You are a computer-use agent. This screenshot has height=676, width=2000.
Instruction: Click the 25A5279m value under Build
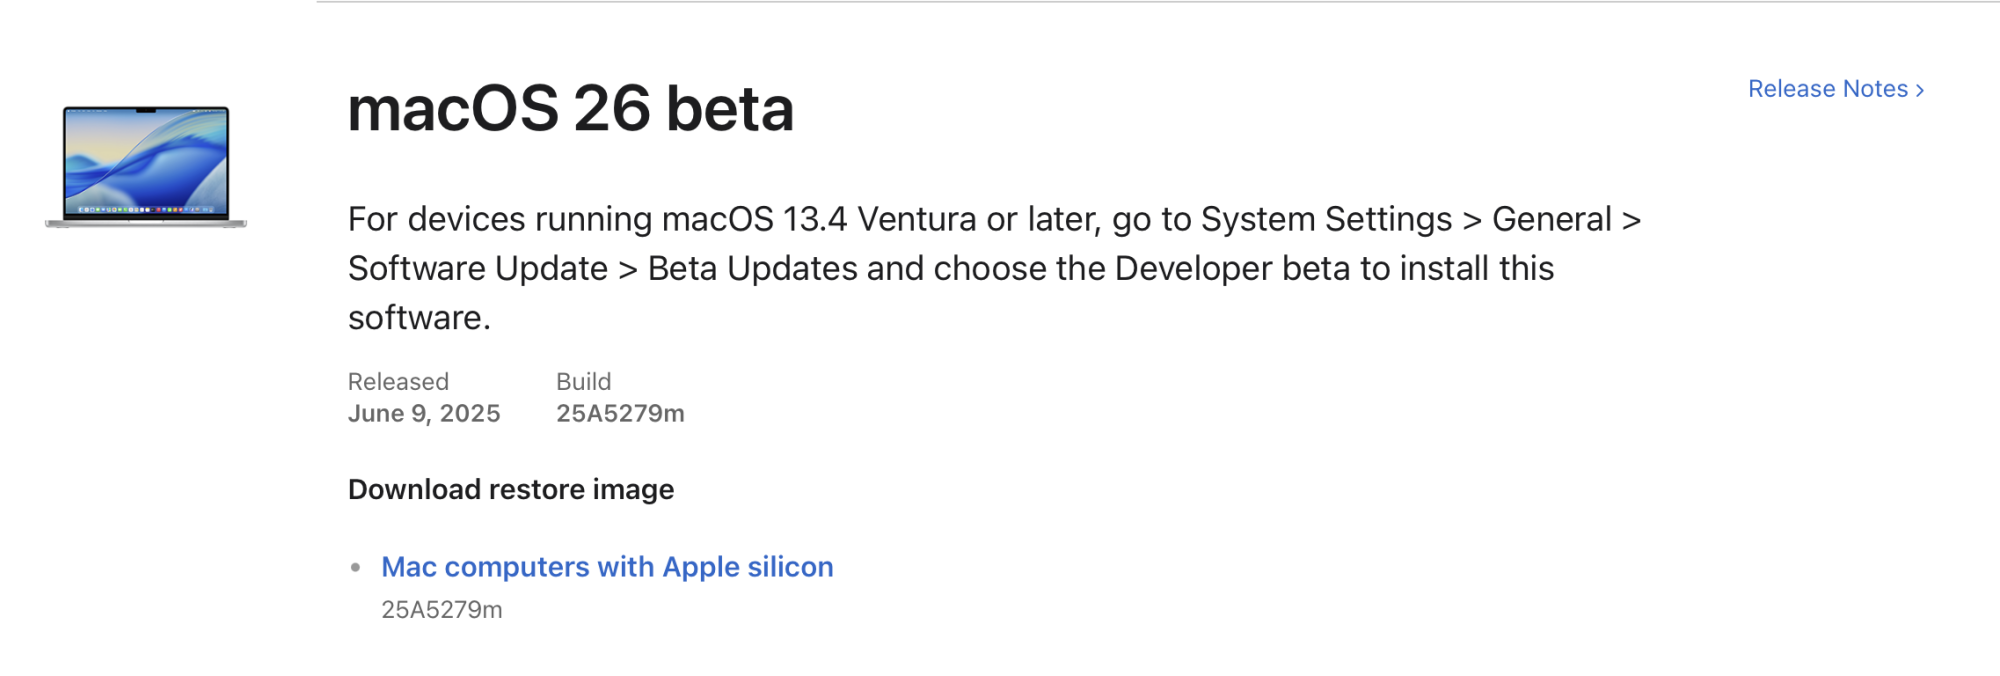620,414
